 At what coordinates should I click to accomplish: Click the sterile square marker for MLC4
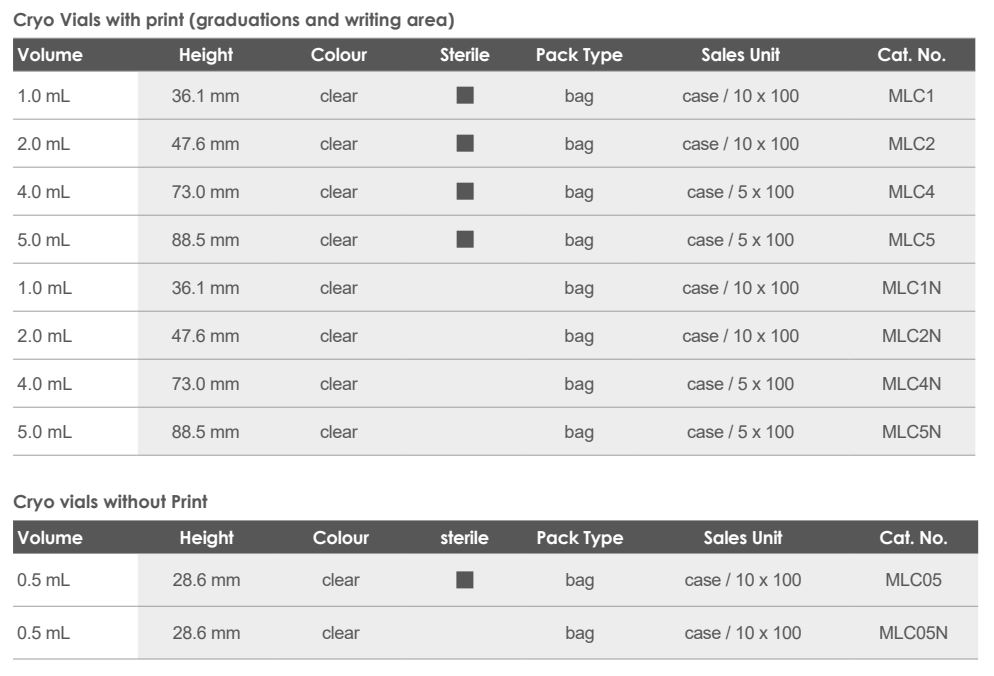pos(465,191)
